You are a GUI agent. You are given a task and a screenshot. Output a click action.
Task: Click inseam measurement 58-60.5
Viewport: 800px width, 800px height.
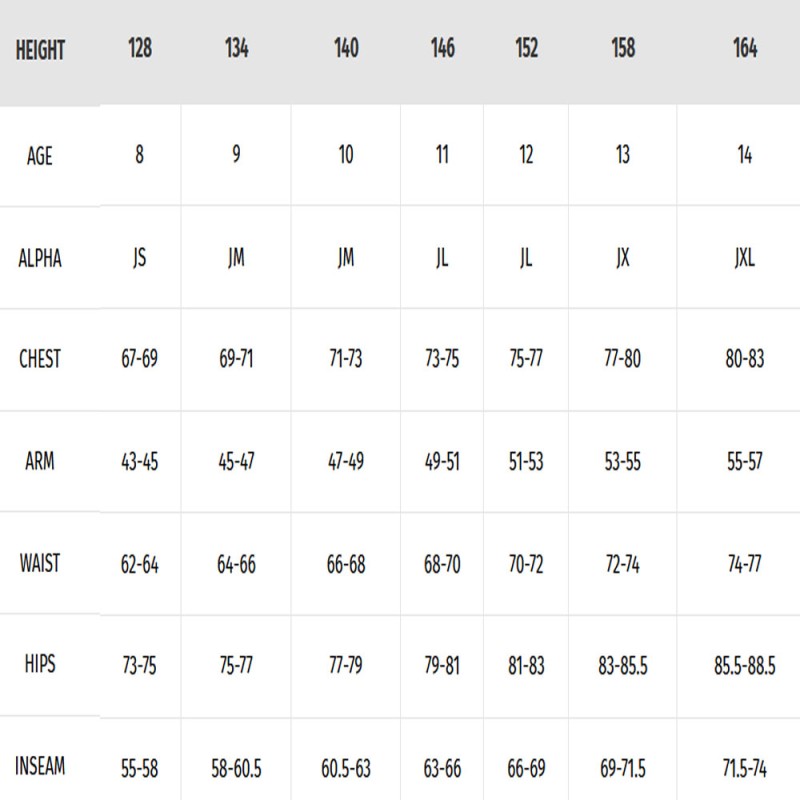(236, 768)
